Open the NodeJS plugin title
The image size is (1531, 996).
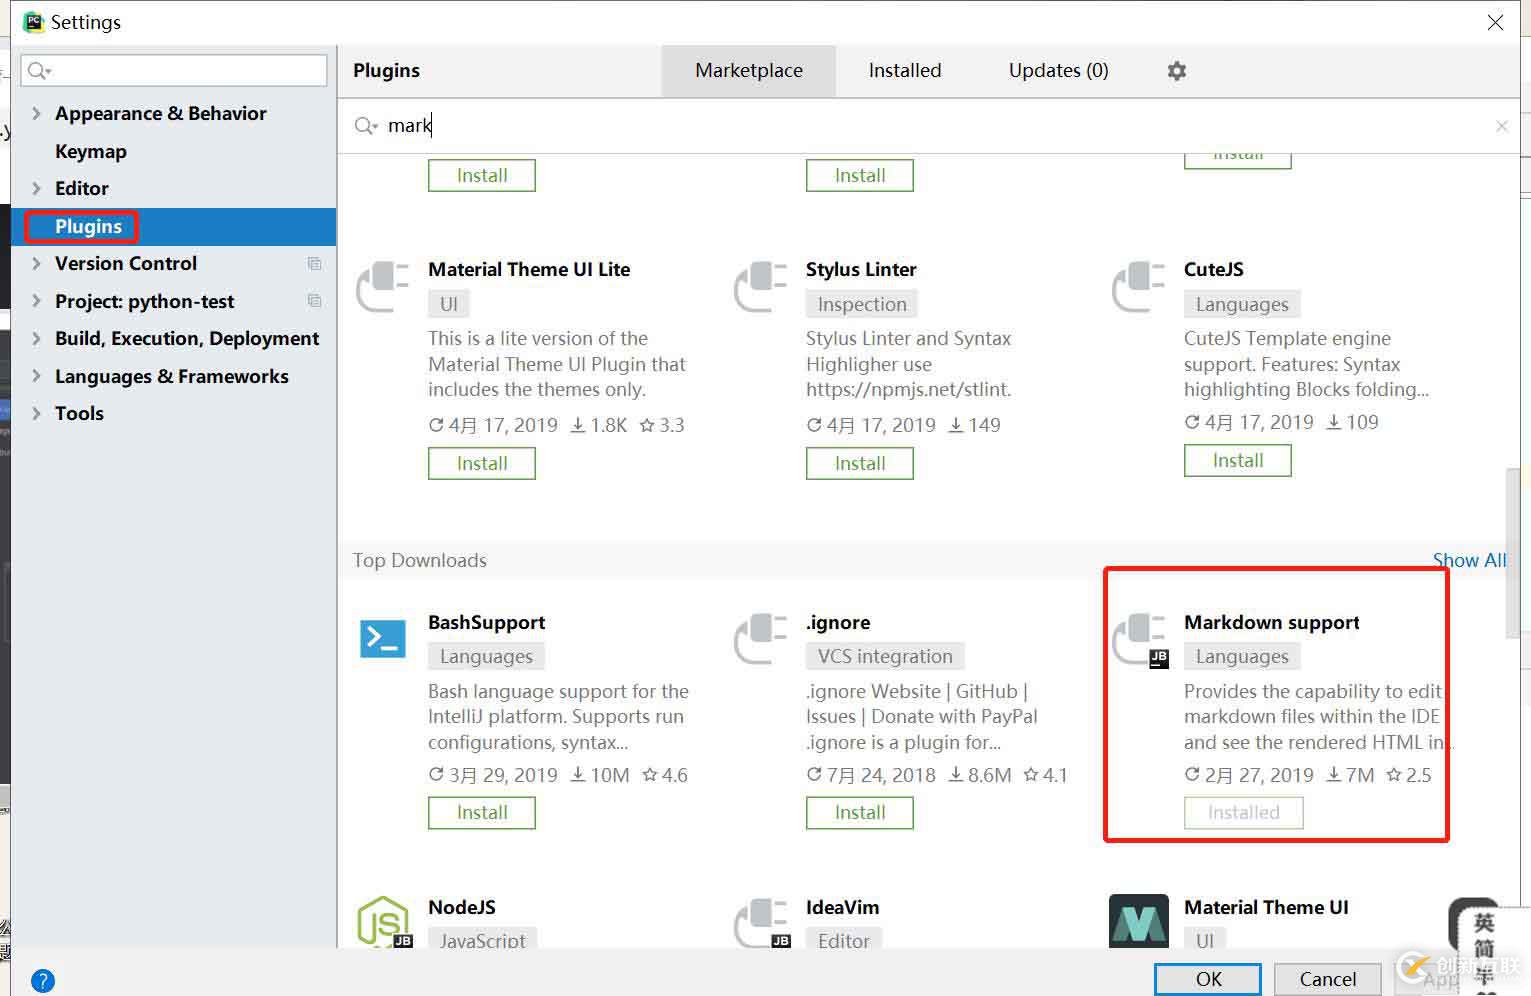click(462, 907)
